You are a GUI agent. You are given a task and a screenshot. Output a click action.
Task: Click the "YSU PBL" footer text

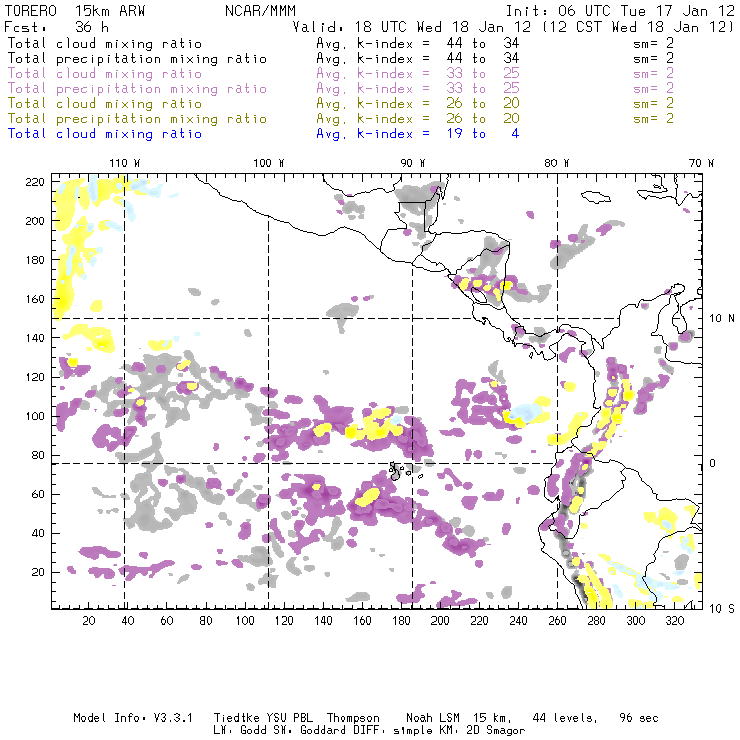coord(289,718)
